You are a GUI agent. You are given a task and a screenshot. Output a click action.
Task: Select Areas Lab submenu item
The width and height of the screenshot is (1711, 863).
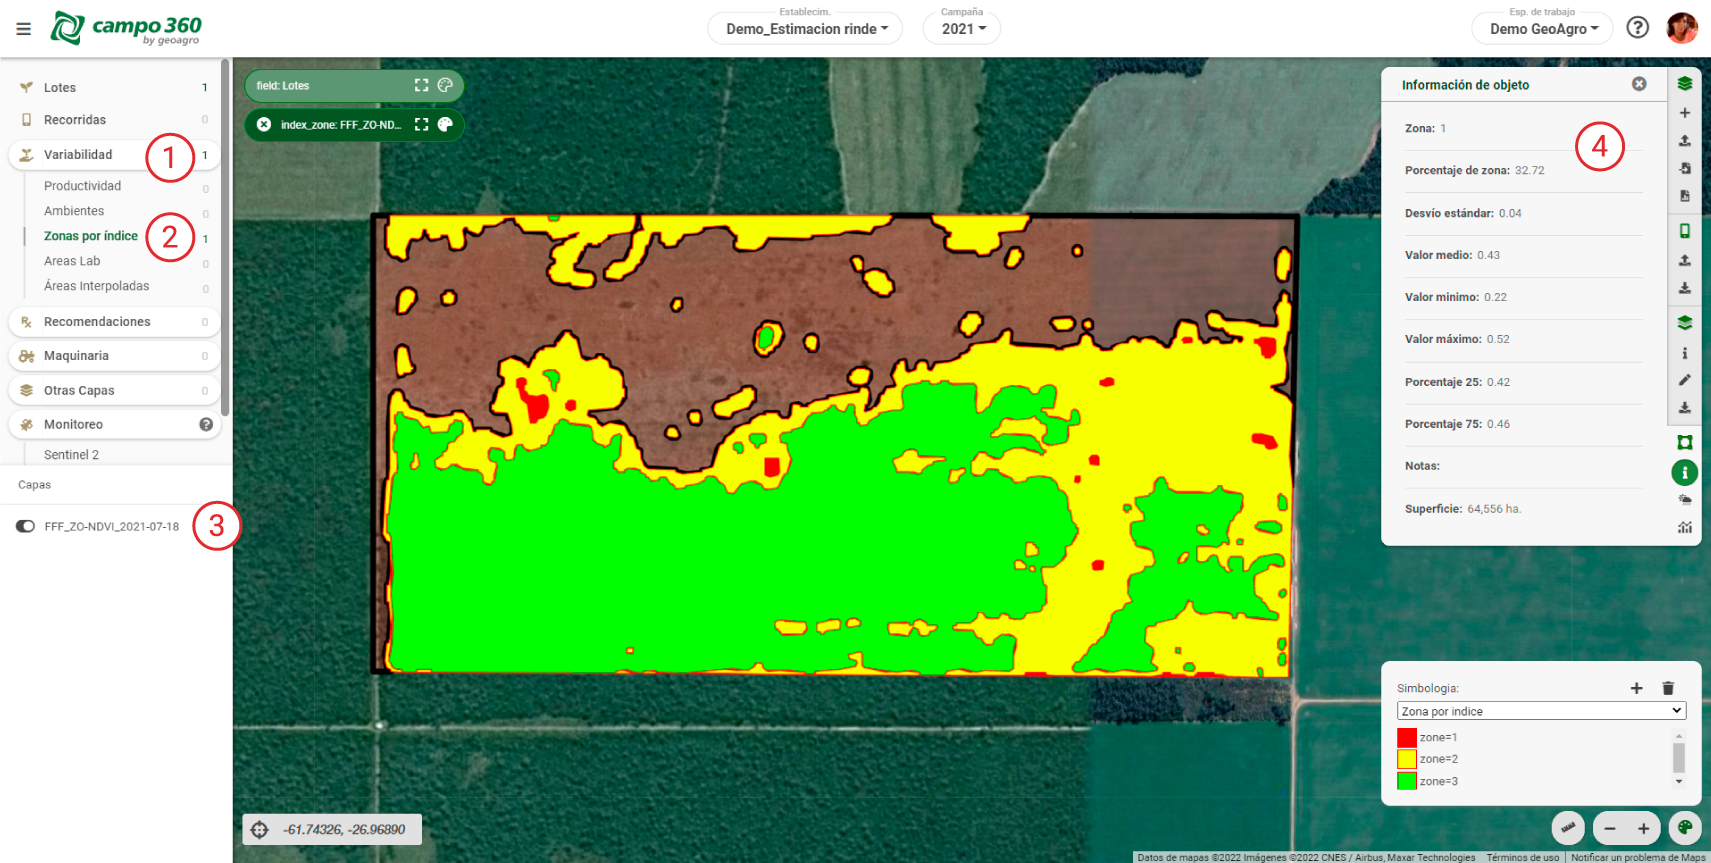[72, 261]
